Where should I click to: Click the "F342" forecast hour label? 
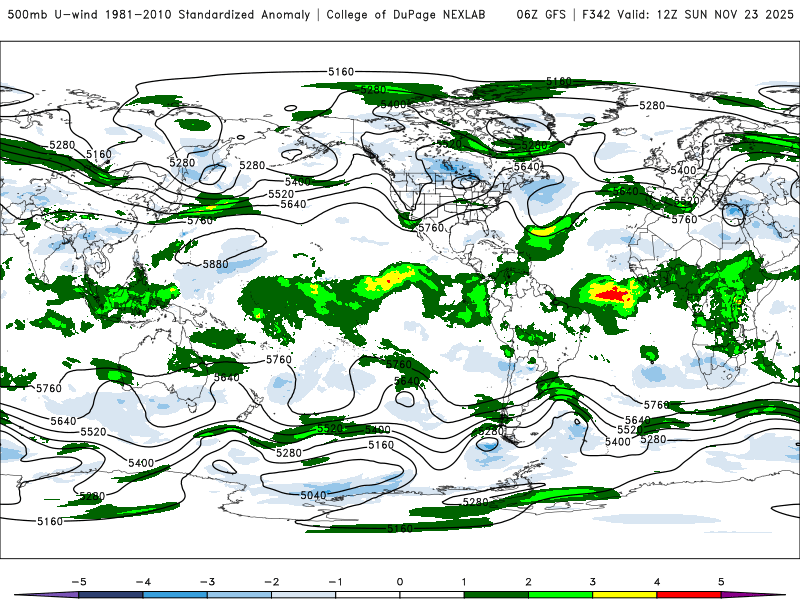(x=596, y=14)
